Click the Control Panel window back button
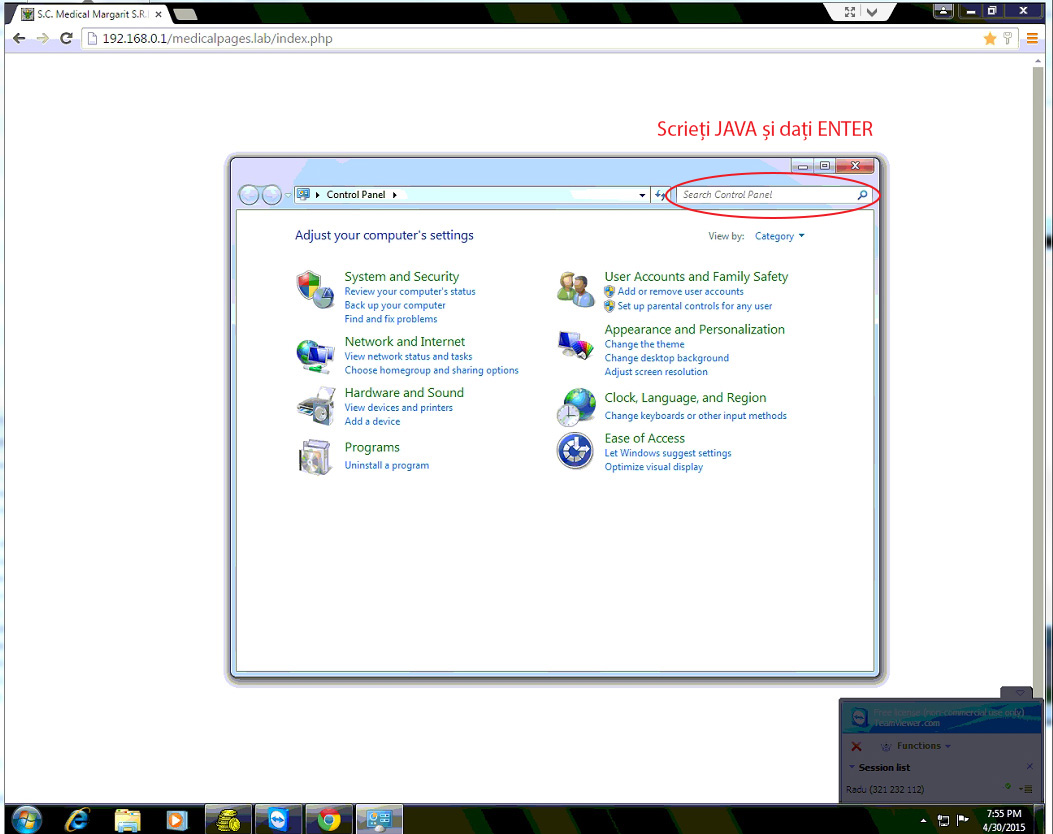 tap(249, 195)
